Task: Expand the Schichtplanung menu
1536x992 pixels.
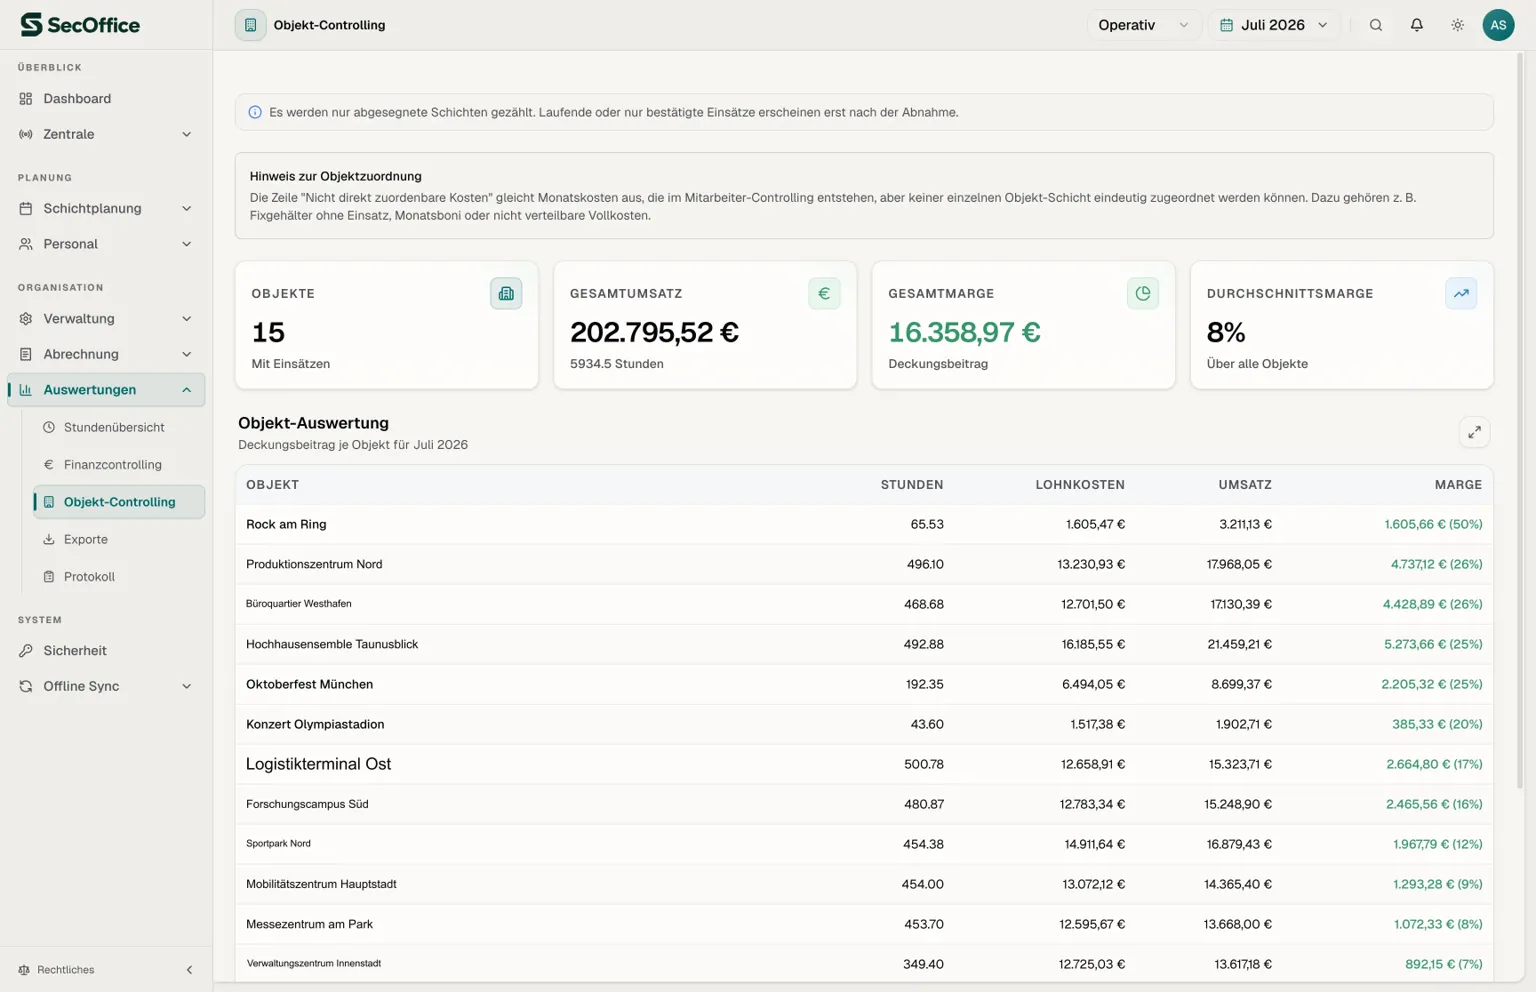Action: [106, 208]
